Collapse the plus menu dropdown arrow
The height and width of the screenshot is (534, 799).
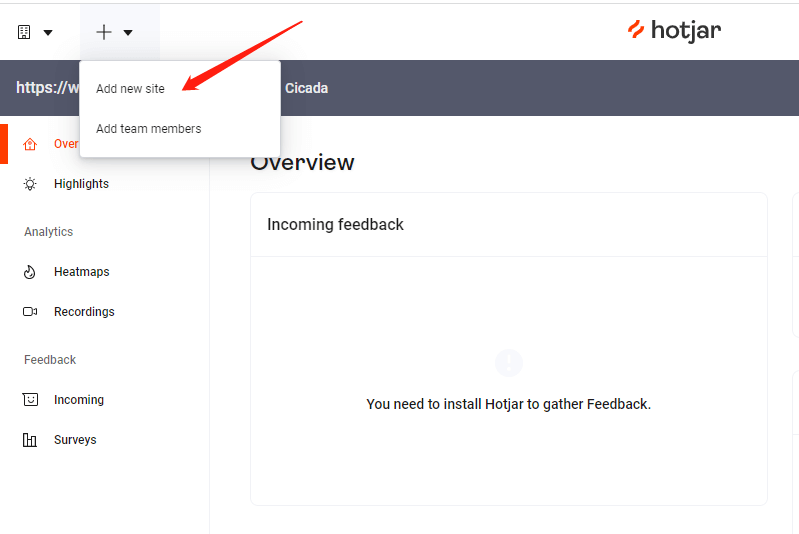pyautogui.click(x=128, y=33)
